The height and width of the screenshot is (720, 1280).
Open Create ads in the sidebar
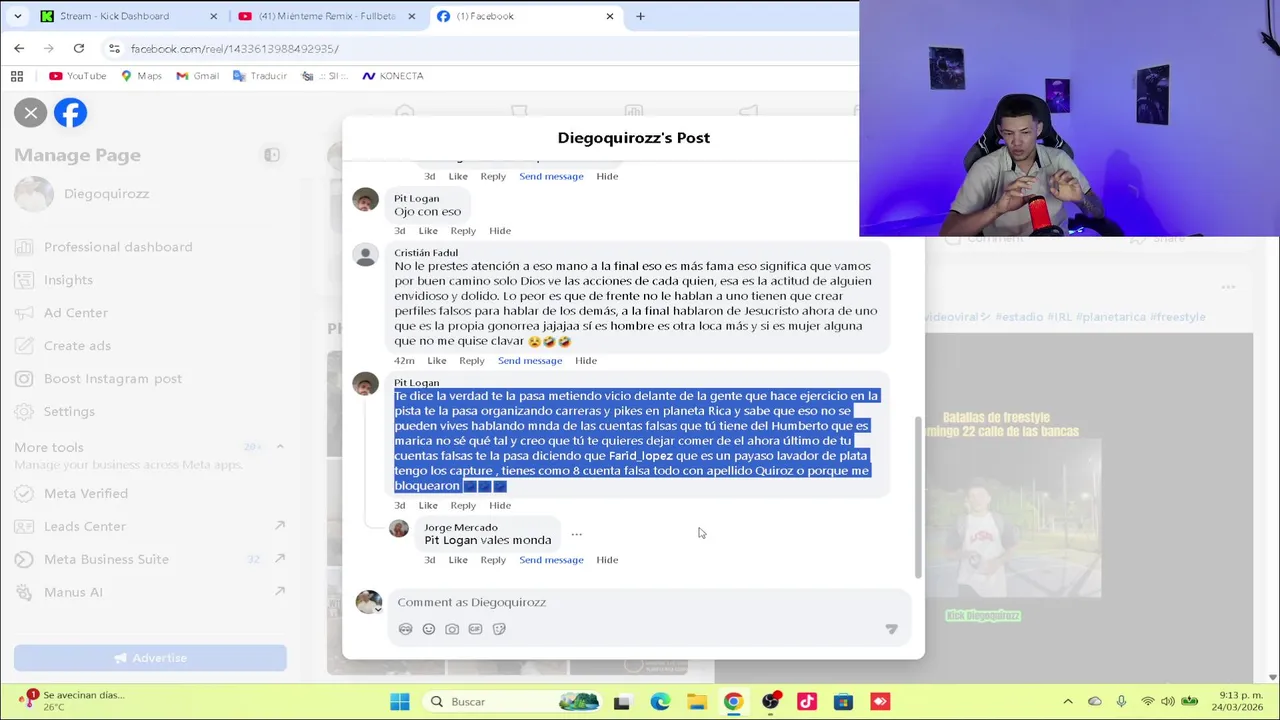coord(77,346)
